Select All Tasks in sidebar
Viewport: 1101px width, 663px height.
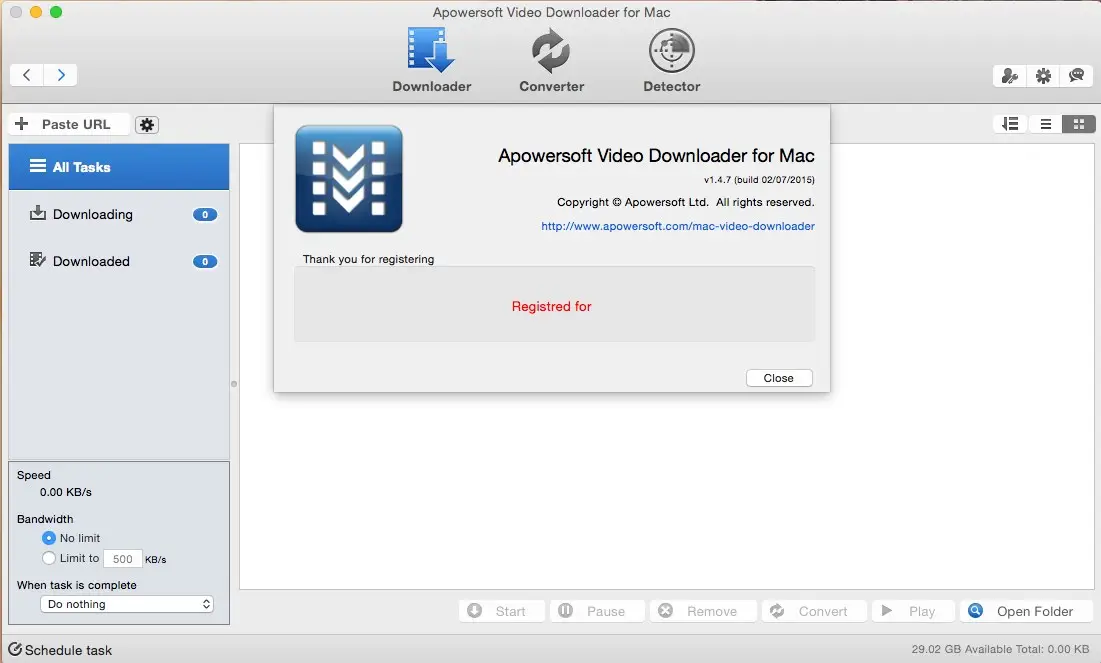tap(119, 167)
